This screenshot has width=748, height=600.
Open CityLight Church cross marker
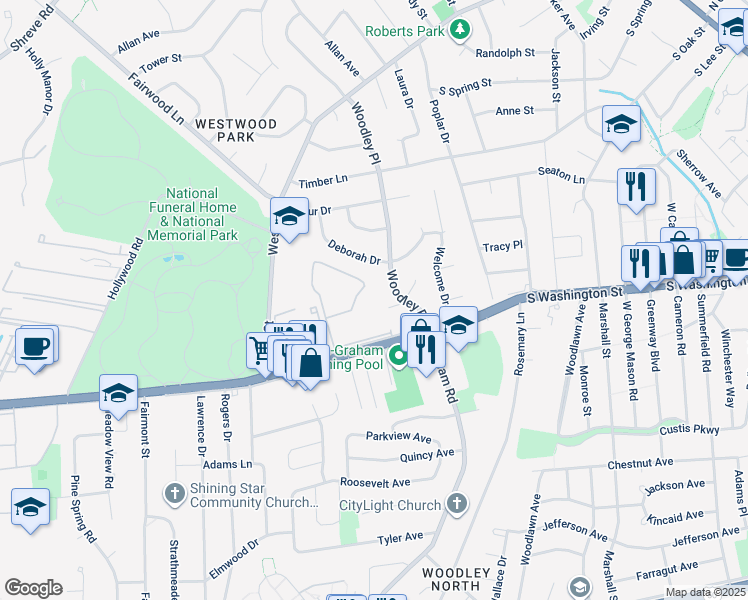pyautogui.click(x=457, y=504)
